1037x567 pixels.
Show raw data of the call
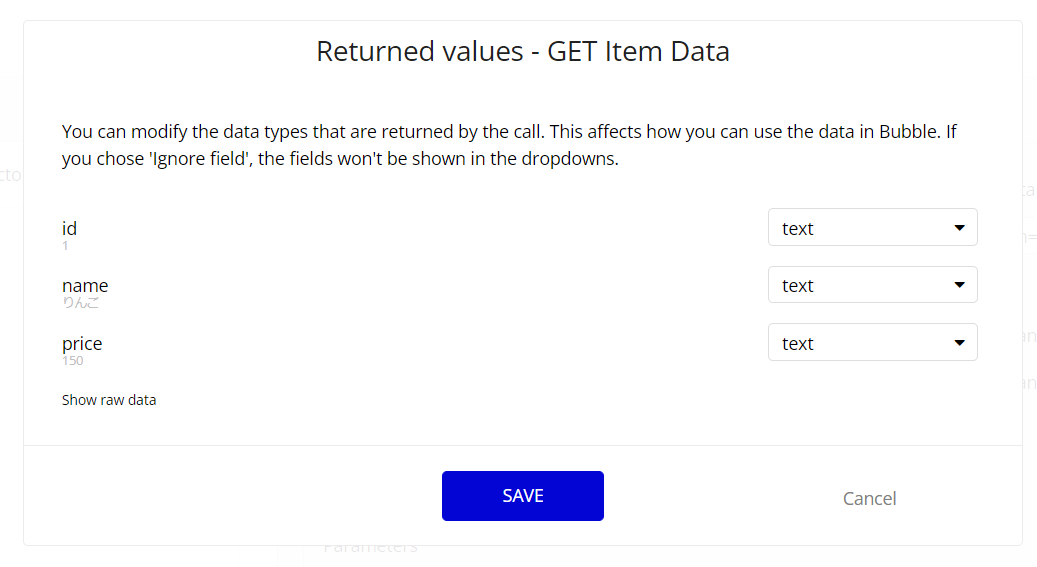109,400
